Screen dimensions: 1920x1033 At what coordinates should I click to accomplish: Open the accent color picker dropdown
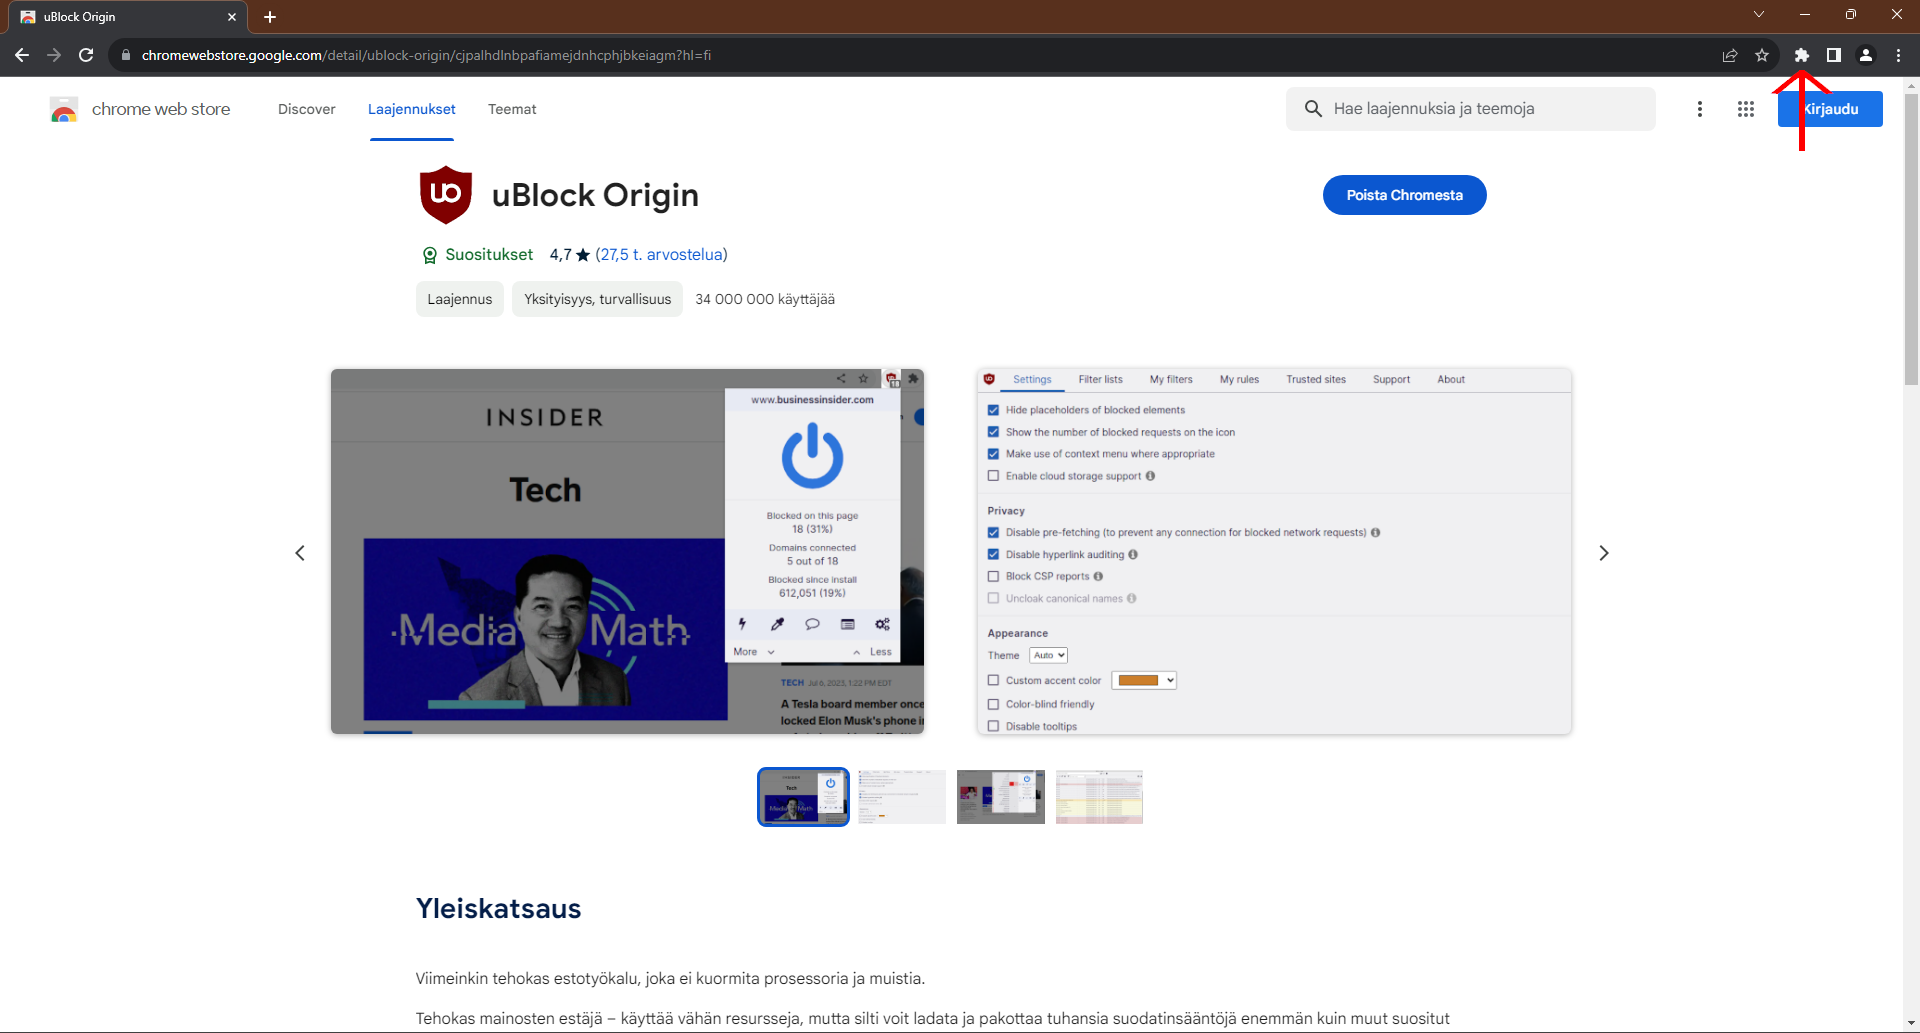(x=1145, y=681)
